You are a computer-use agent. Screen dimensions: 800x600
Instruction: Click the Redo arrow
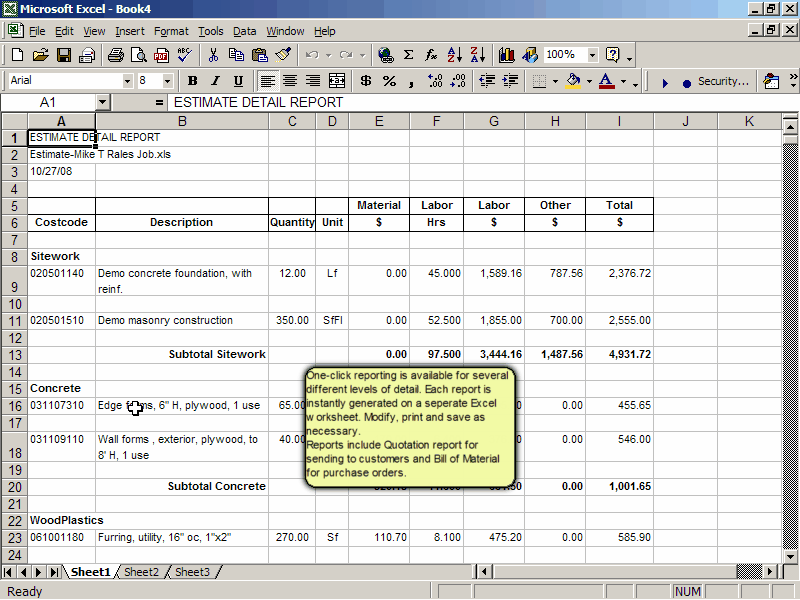point(346,55)
